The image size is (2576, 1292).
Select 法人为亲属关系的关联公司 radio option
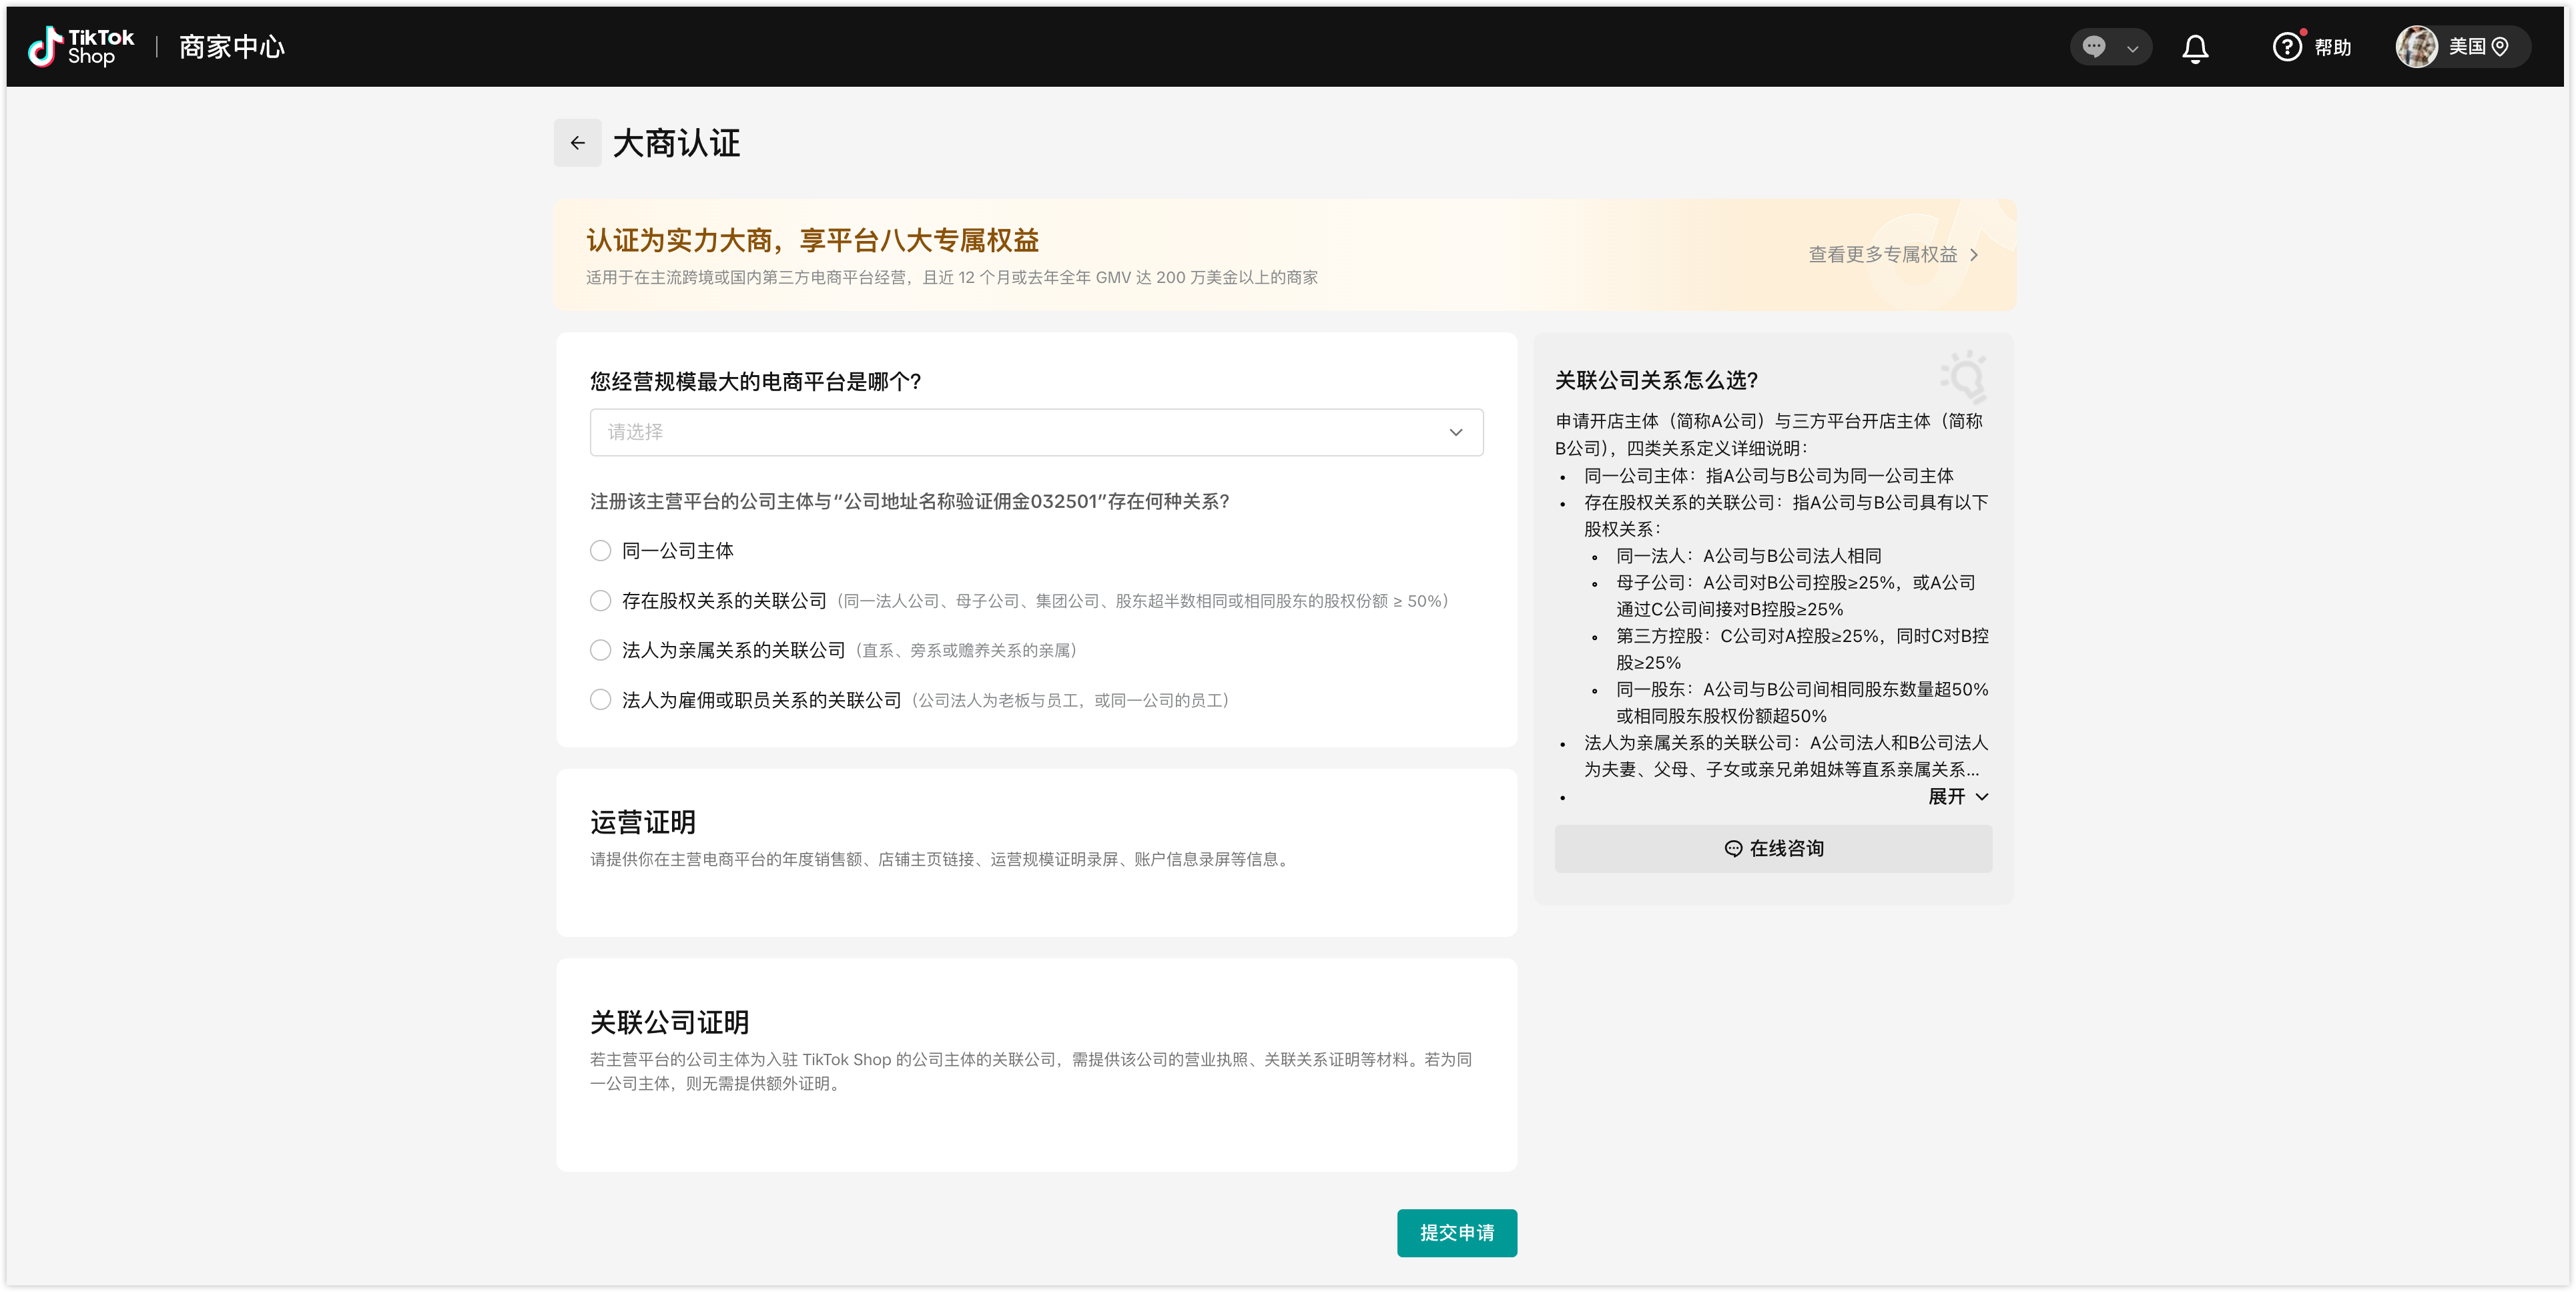[600, 650]
